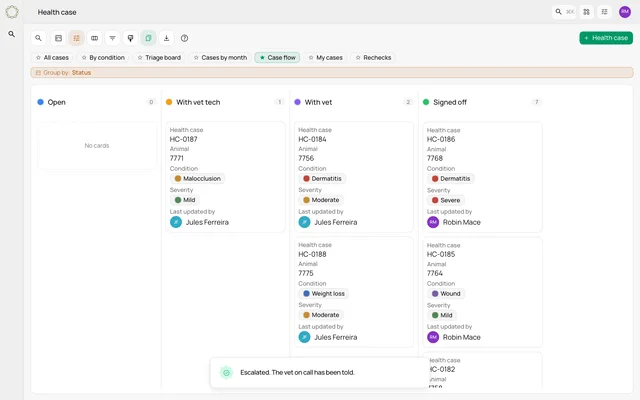The image size is (640, 400).
Task: Click animal number 7756
Action: 306,158
